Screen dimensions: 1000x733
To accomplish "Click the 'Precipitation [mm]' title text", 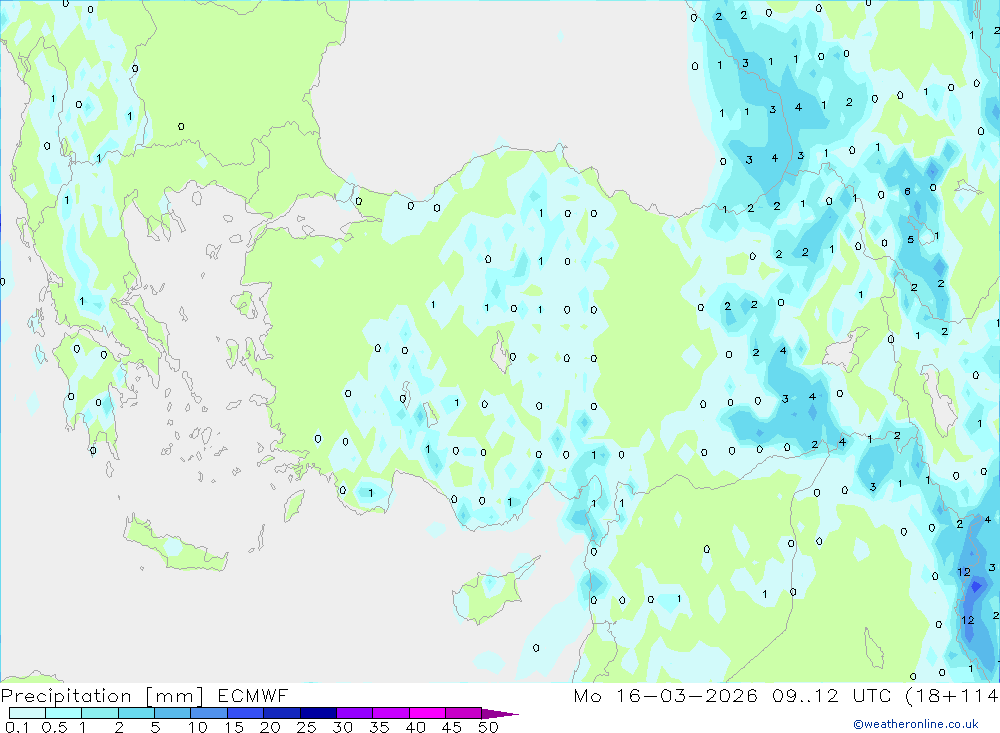I will click(103, 696).
